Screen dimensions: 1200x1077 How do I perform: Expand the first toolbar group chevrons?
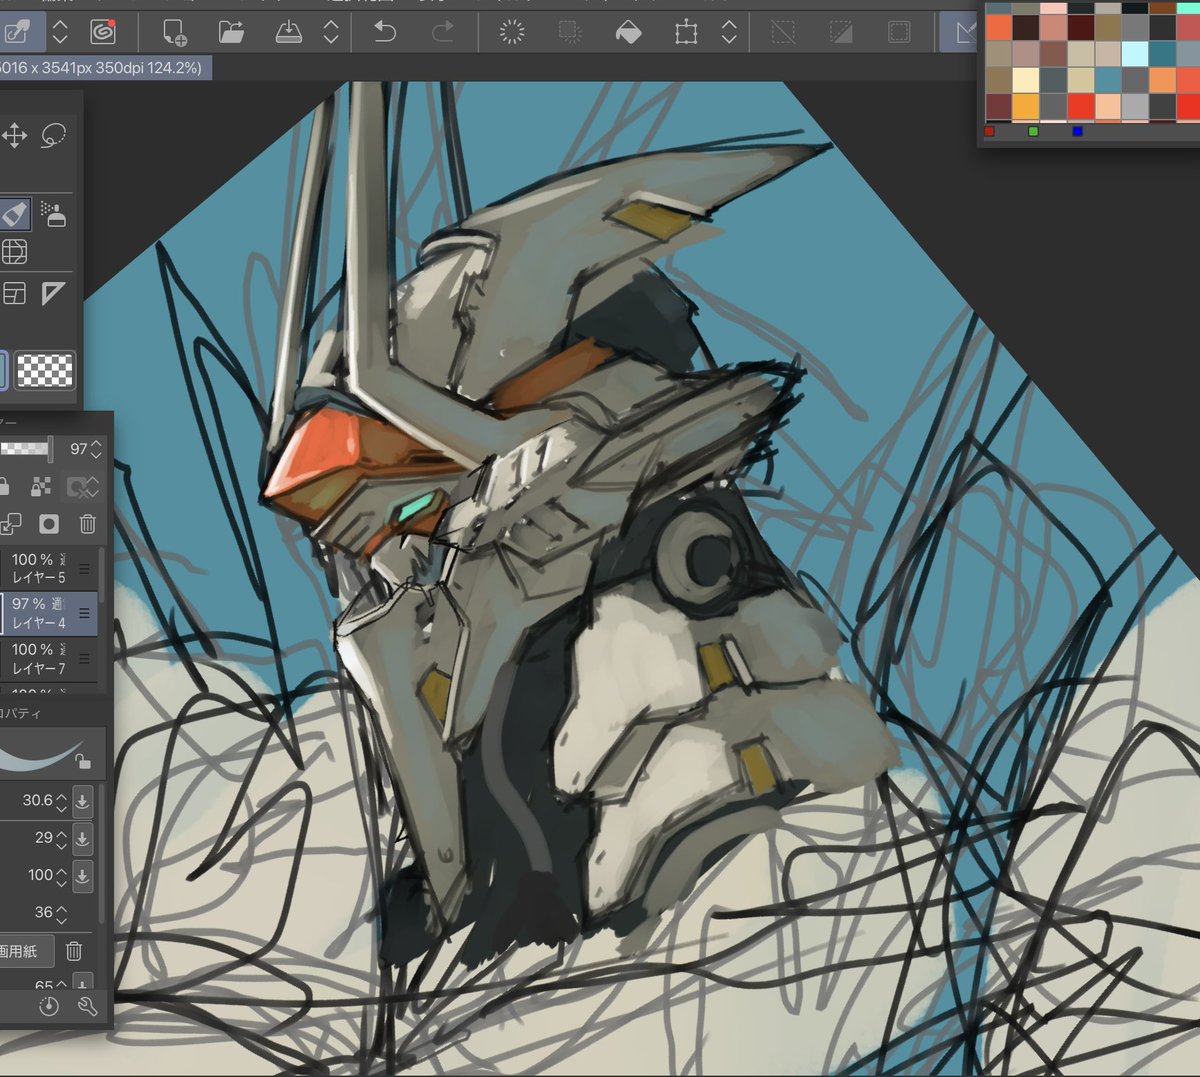(x=60, y=32)
